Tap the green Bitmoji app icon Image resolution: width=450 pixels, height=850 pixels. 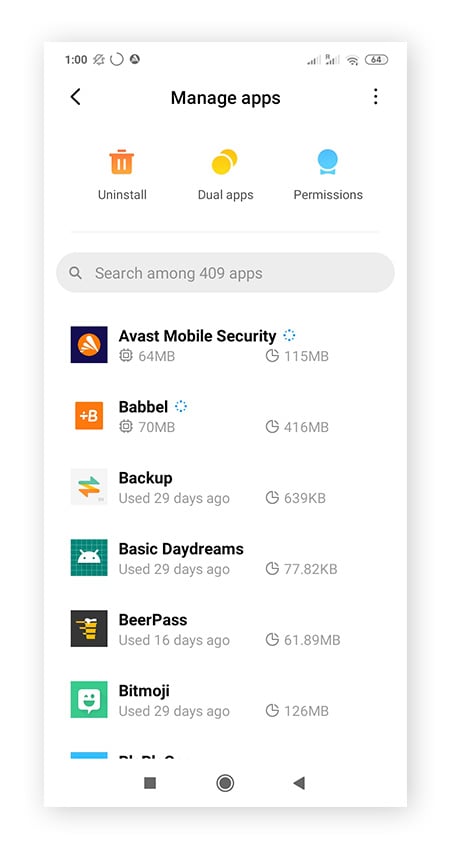click(x=89, y=700)
